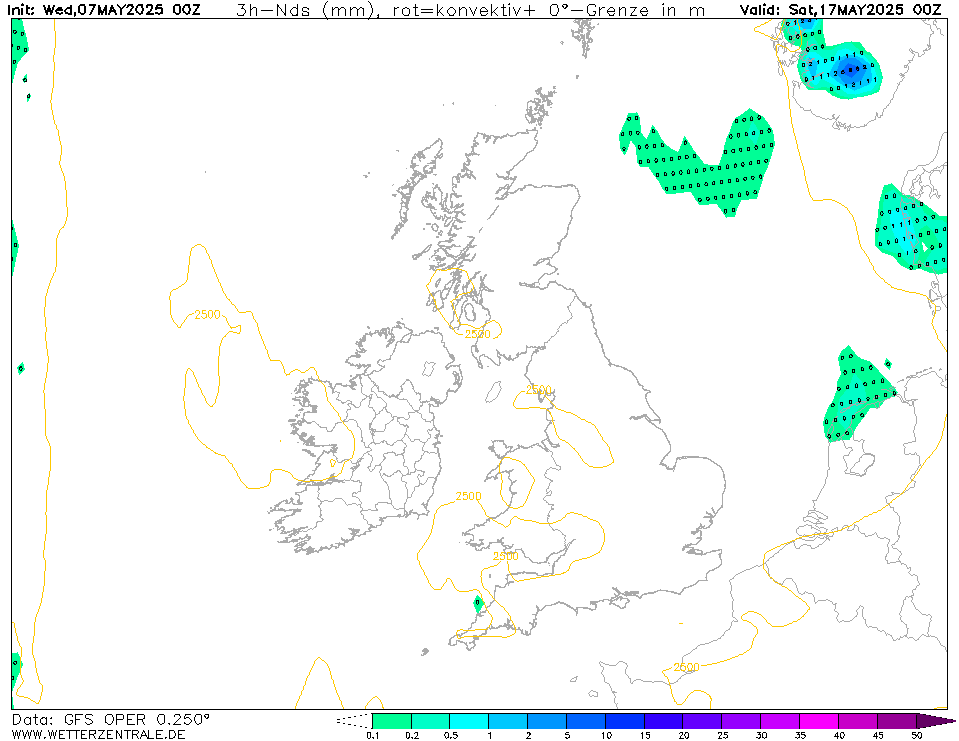959x741 pixels.
Task: Select the blue 2–5 mm legend swatch
Action: coord(547,721)
